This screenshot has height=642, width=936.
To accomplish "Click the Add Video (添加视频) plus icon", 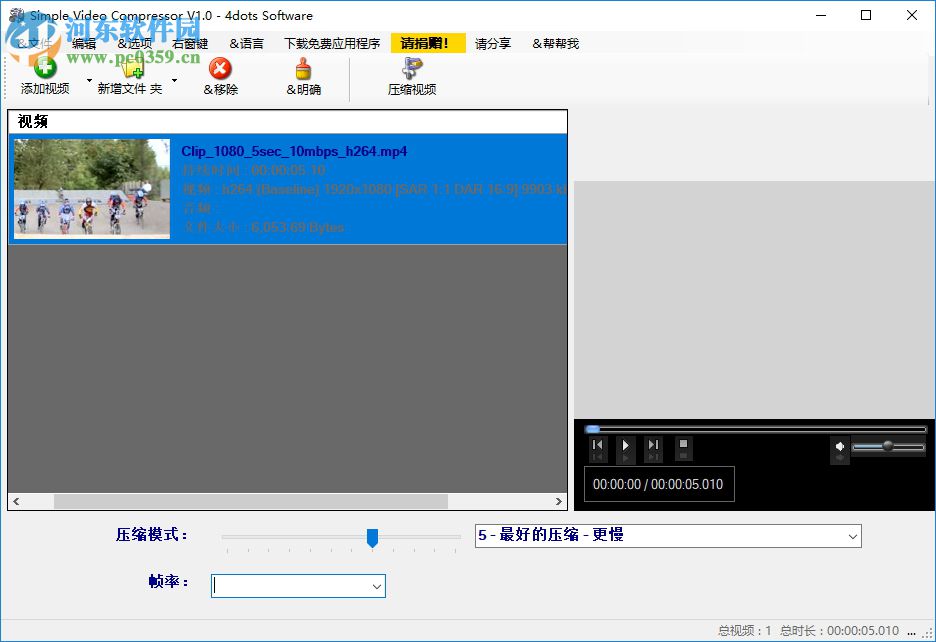I will tap(45, 66).
